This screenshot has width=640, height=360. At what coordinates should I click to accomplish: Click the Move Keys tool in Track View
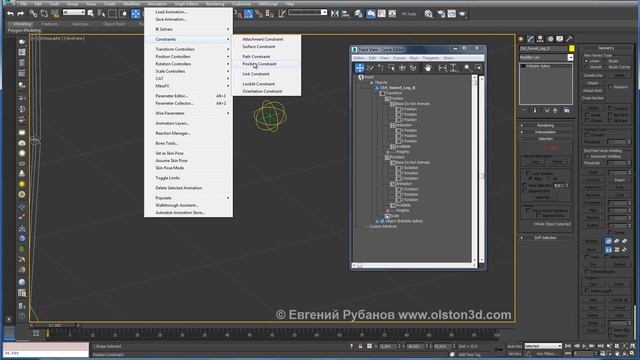(x=359, y=68)
